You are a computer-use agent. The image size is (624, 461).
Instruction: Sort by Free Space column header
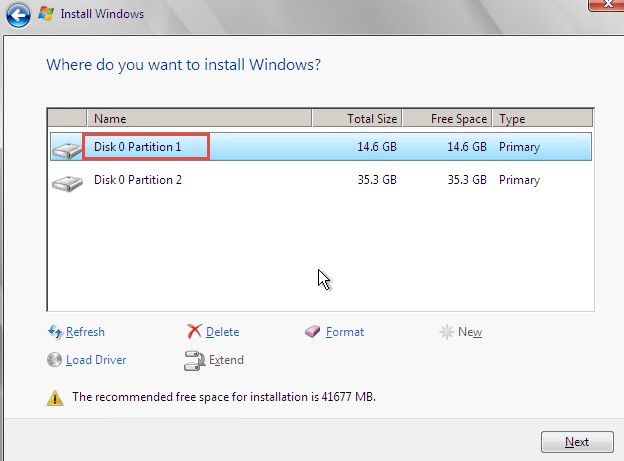[x=447, y=119]
